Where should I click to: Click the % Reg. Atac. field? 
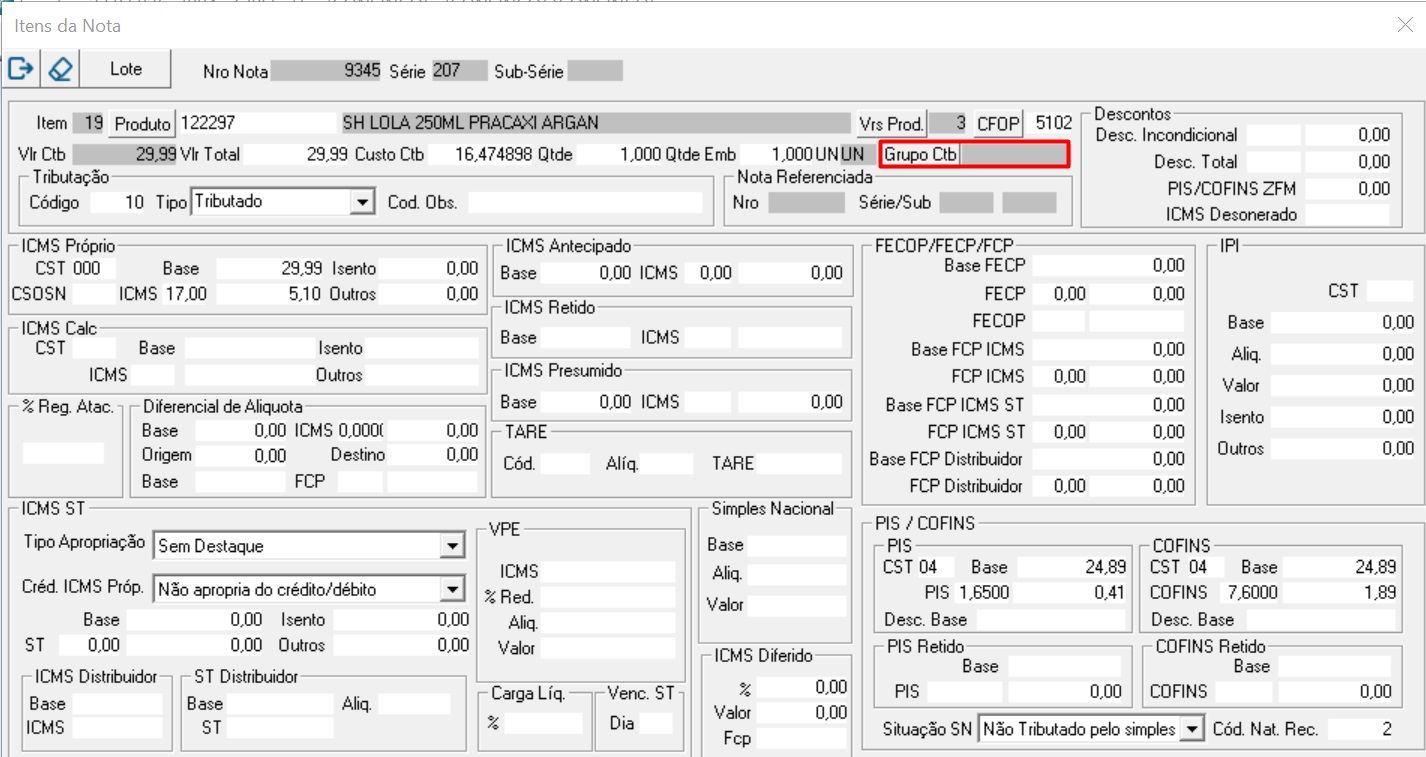pyautogui.click(x=64, y=453)
